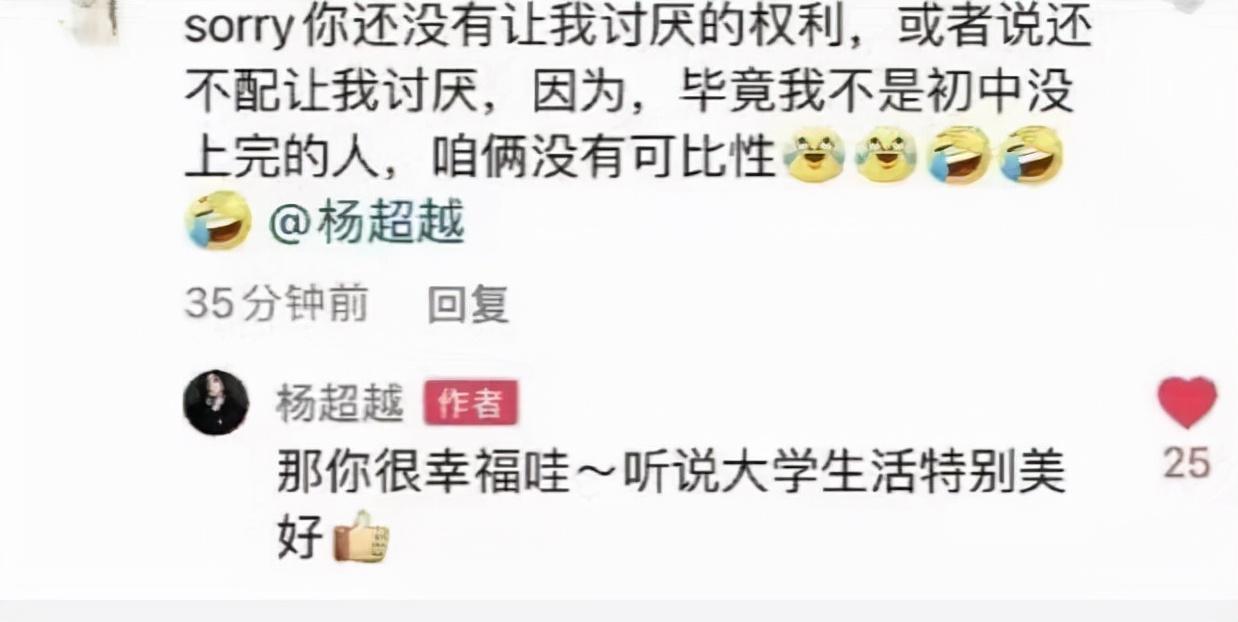Image resolution: width=1238 pixels, height=622 pixels.
Task: Open 杨超越's round profile avatar
Action: (216, 403)
